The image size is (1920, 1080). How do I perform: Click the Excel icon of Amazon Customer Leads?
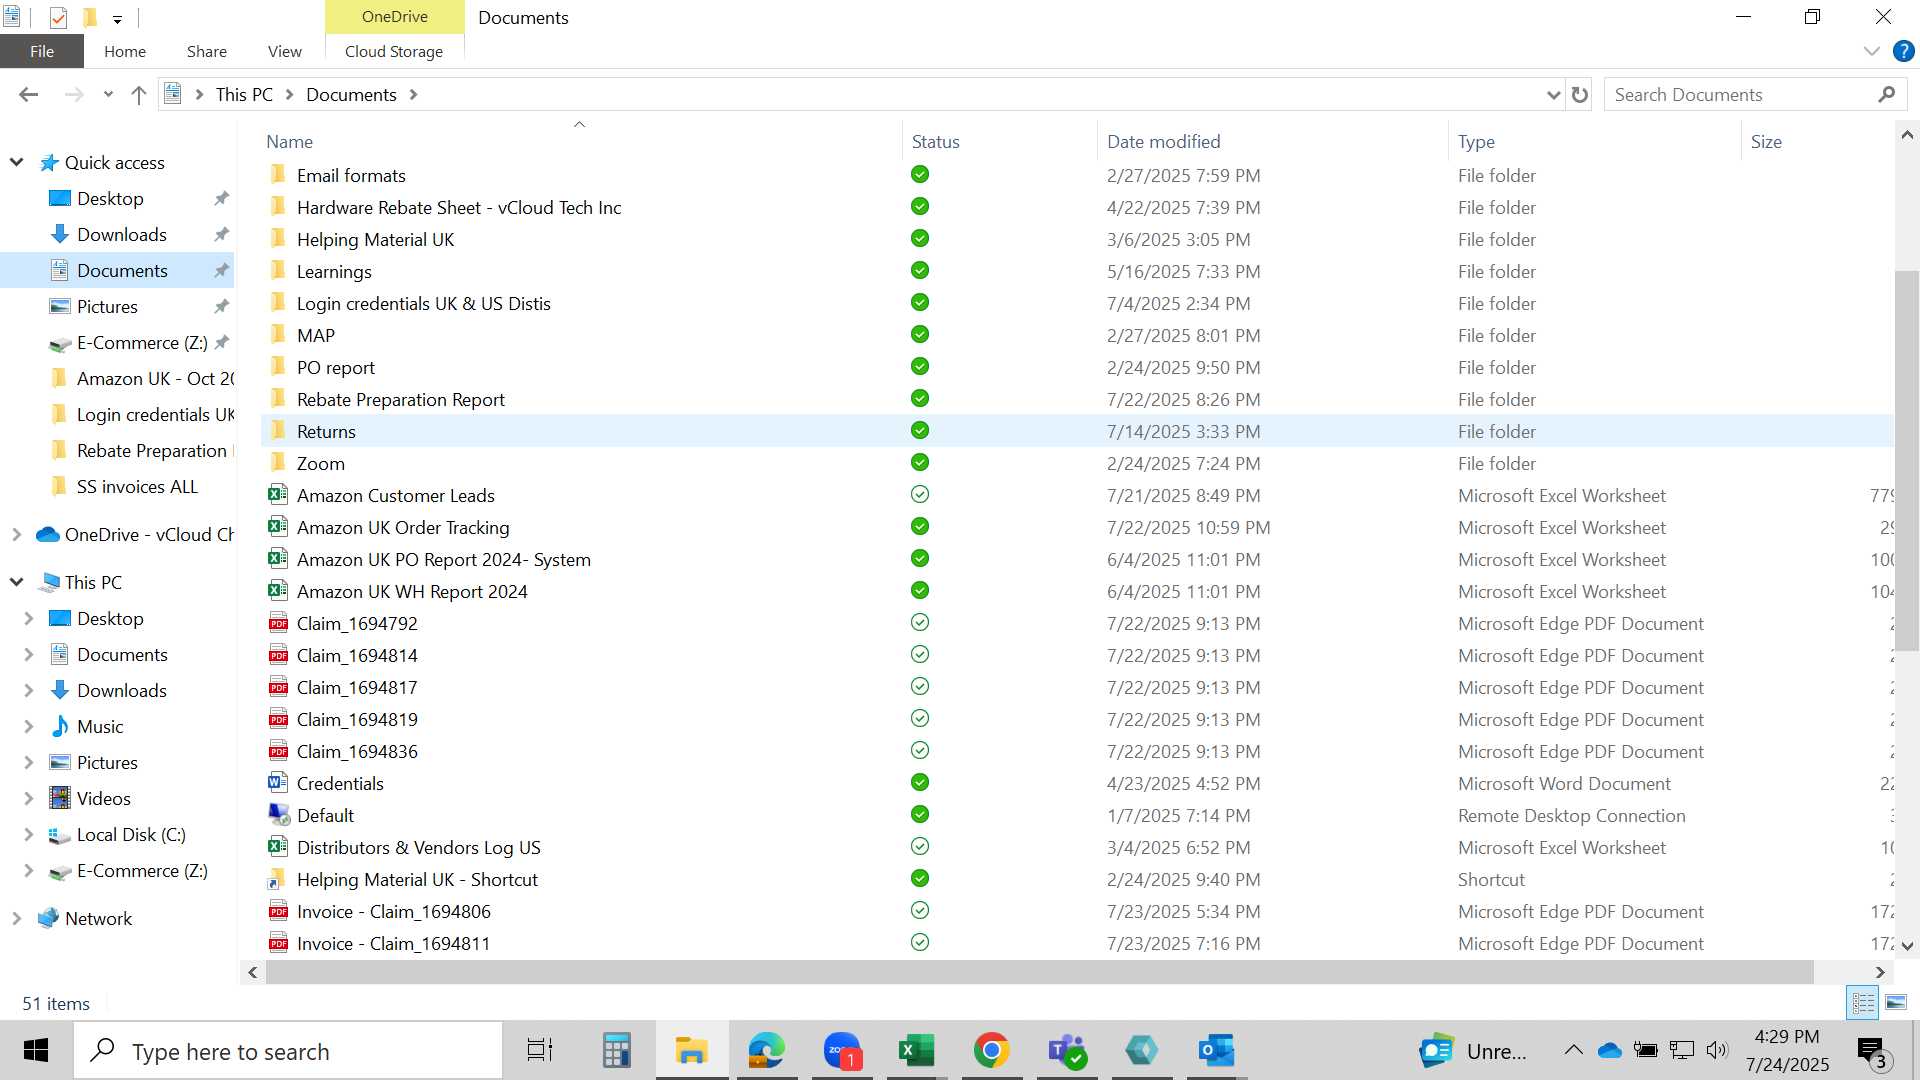(278, 495)
